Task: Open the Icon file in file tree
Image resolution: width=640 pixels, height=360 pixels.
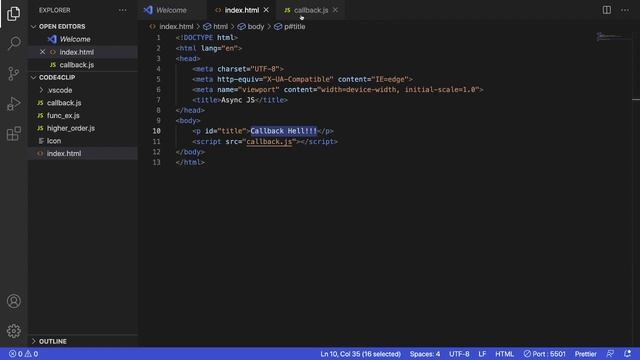Action: [x=54, y=141]
